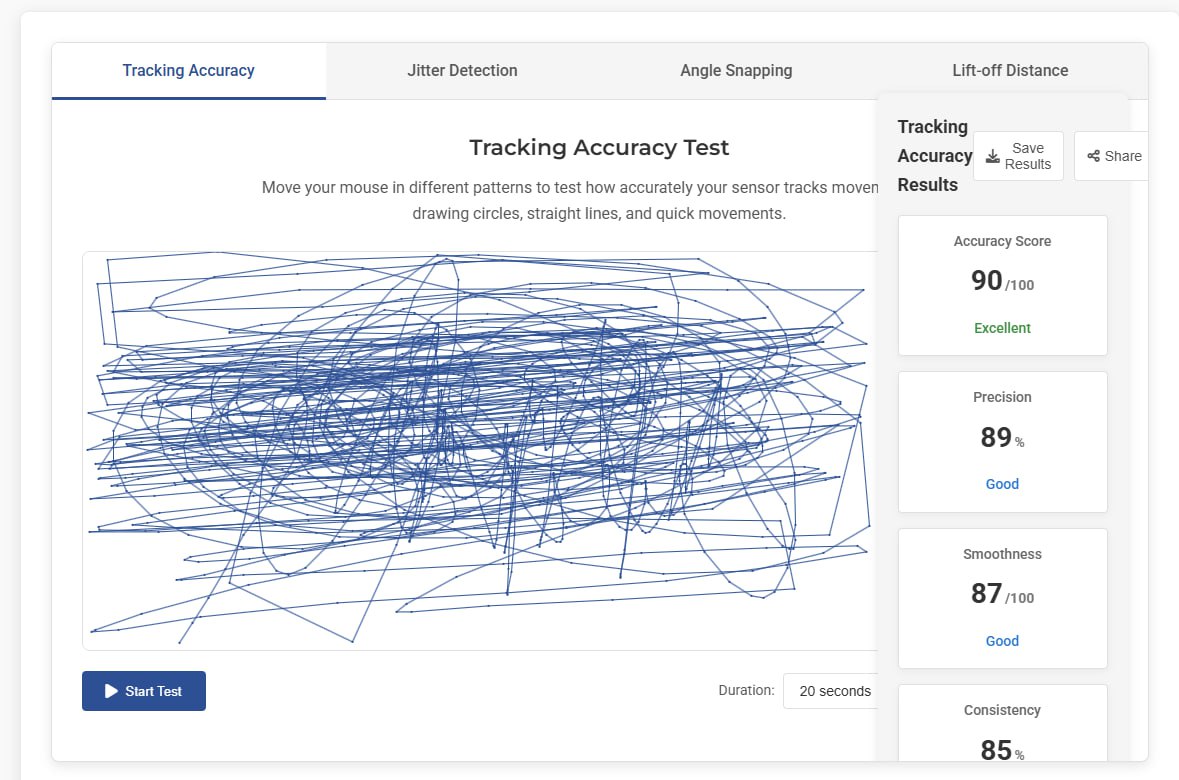The width and height of the screenshot is (1179, 780).
Task: Click the Duration label text
Action: (x=746, y=690)
